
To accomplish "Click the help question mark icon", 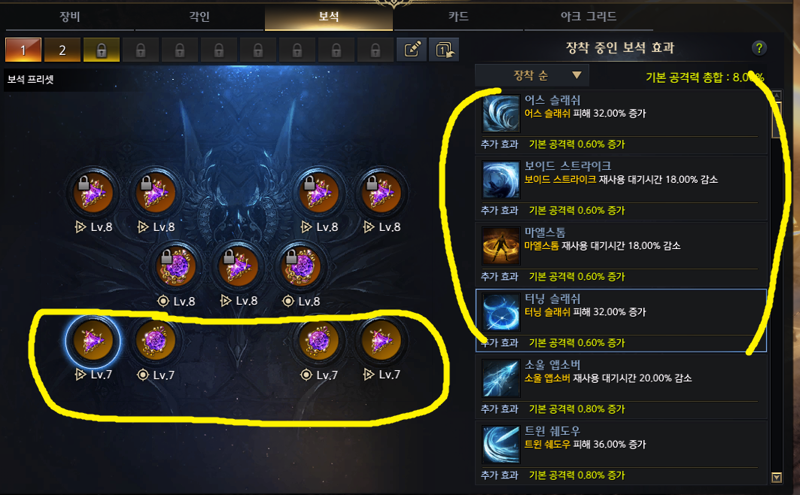I will [759, 48].
